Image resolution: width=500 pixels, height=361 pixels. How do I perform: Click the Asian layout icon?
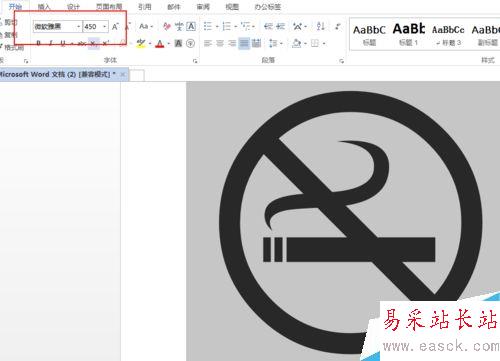click(297, 26)
